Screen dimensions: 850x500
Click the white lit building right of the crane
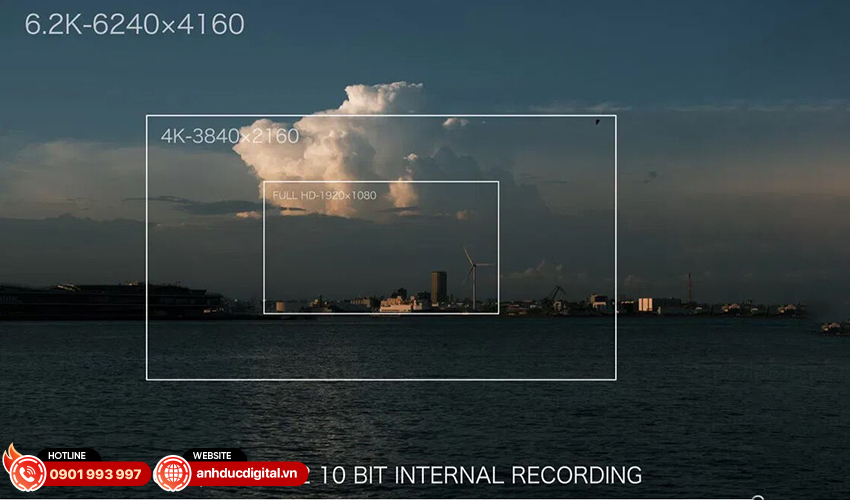[645, 304]
